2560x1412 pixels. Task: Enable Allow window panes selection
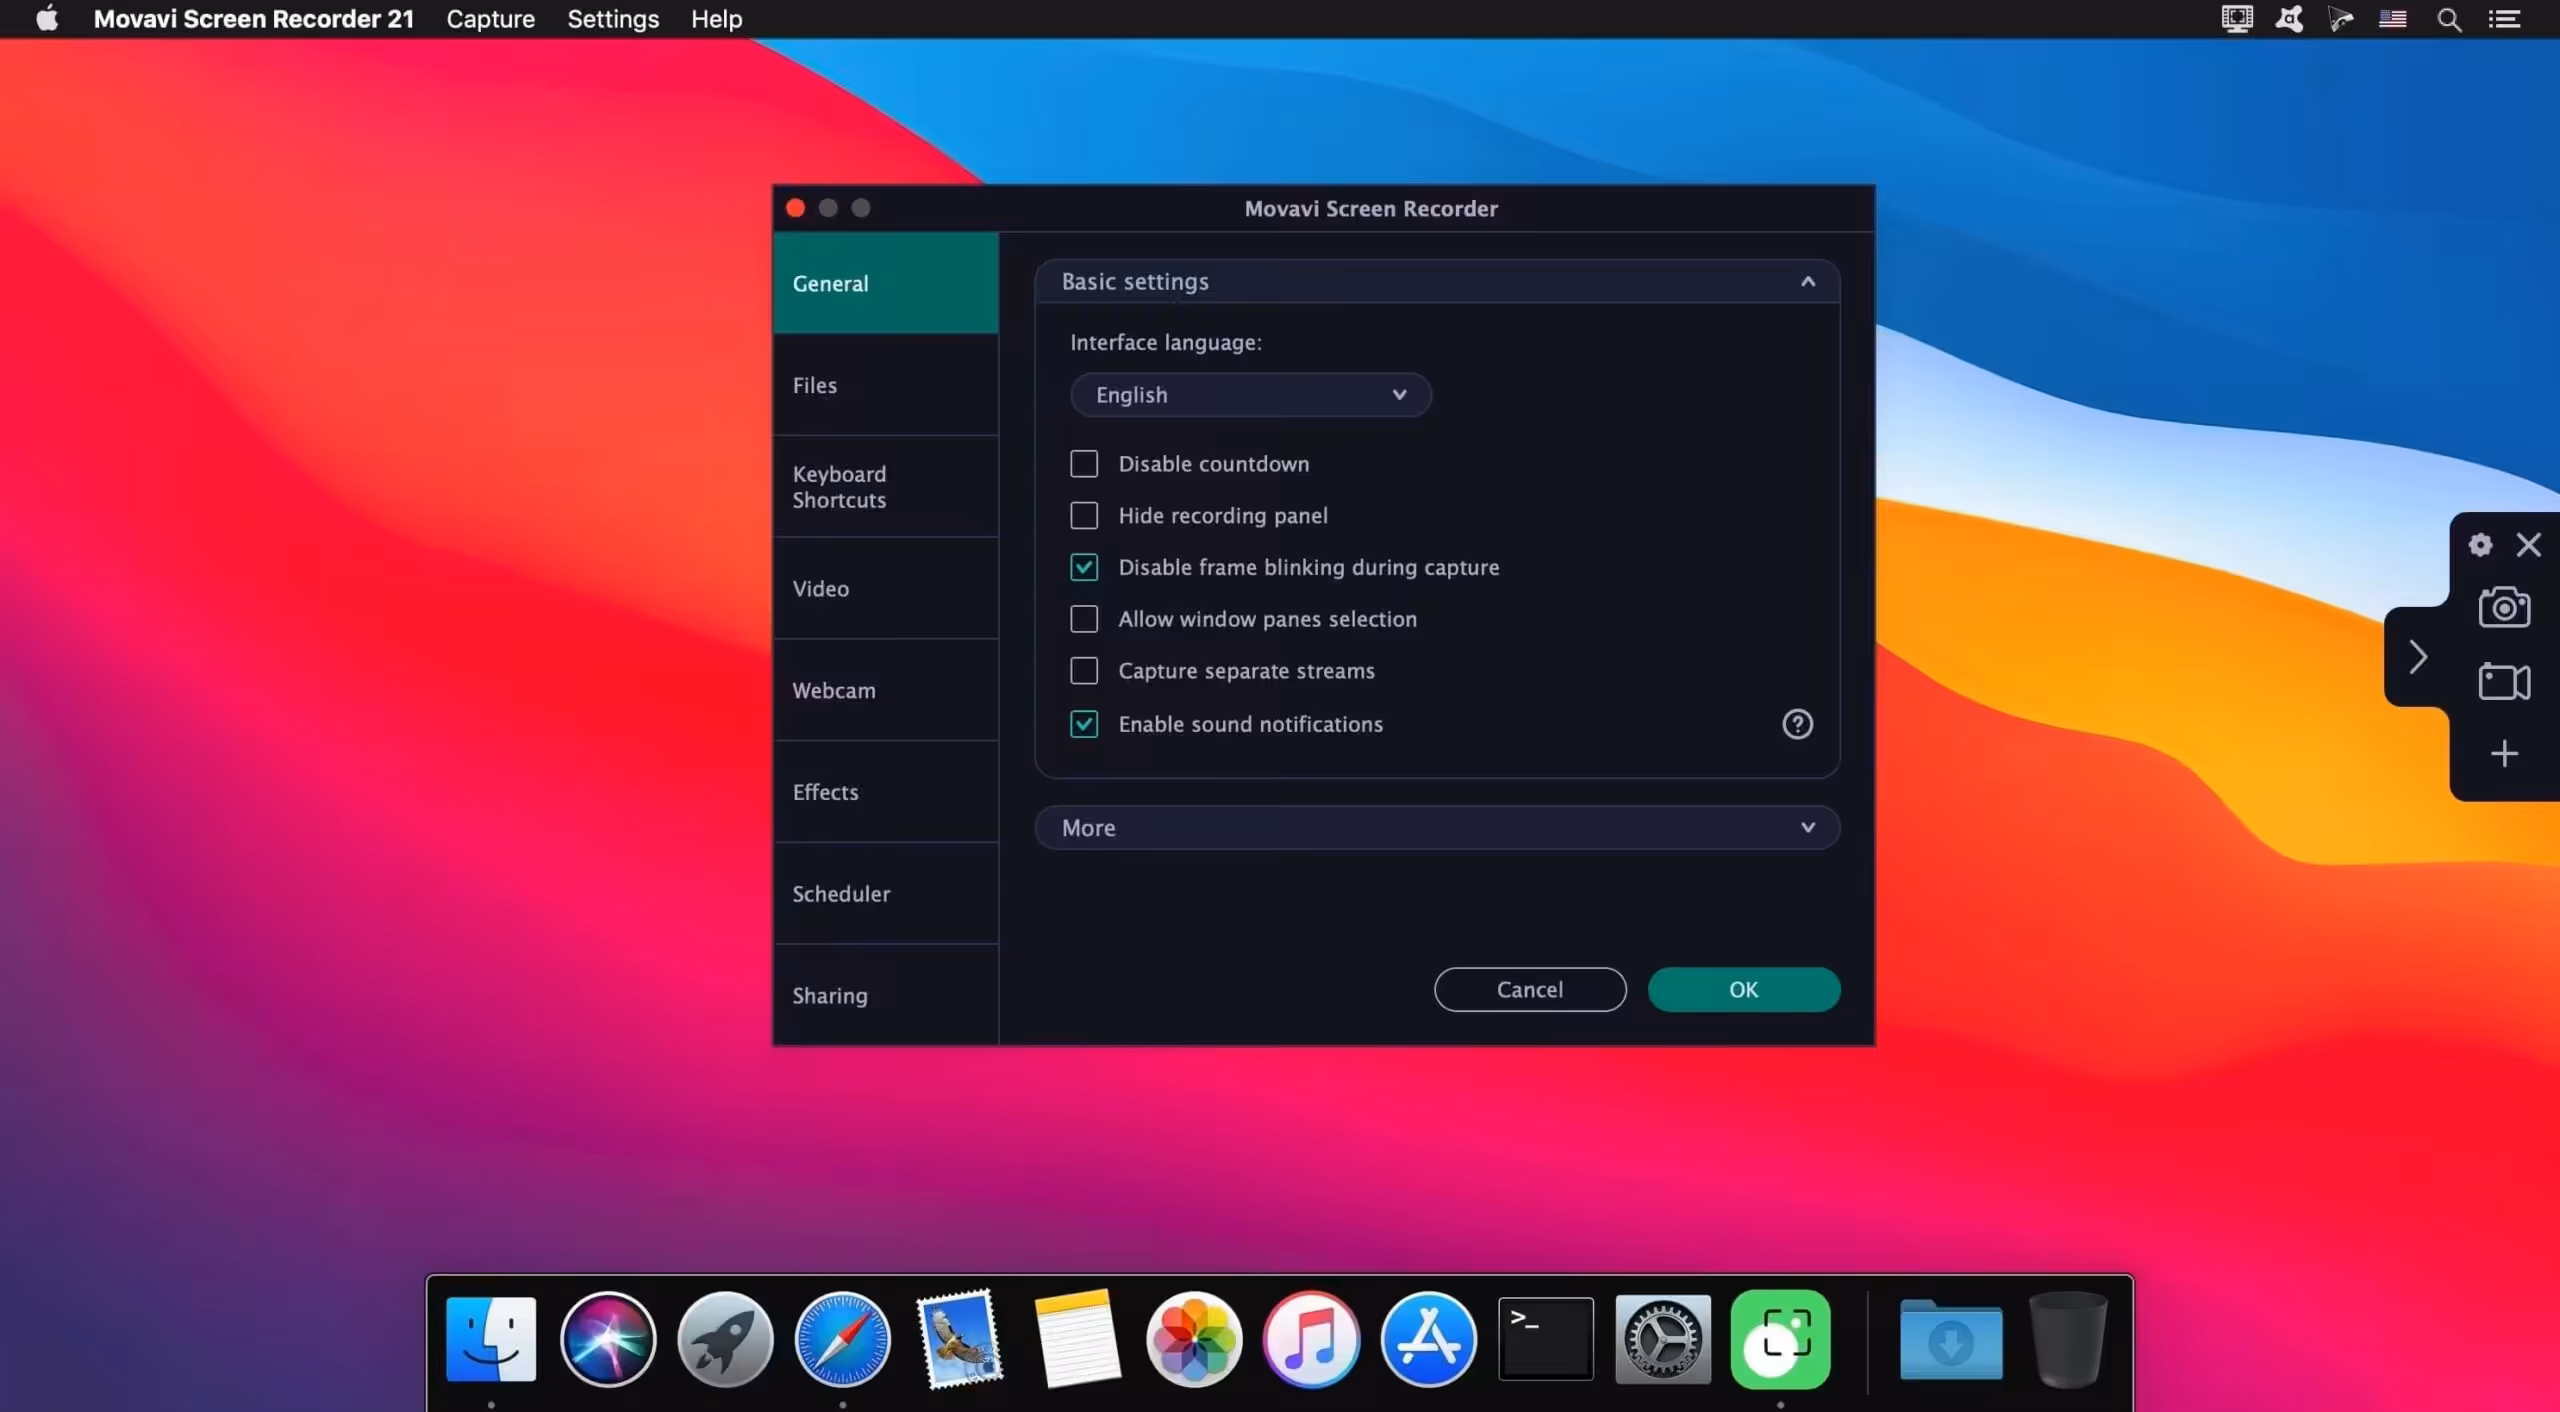(x=1084, y=619)
